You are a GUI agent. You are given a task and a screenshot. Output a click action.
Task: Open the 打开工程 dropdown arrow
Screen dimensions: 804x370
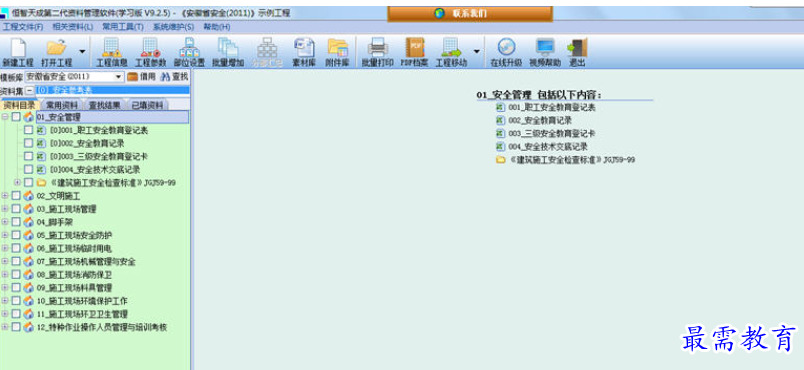(82, 51)
